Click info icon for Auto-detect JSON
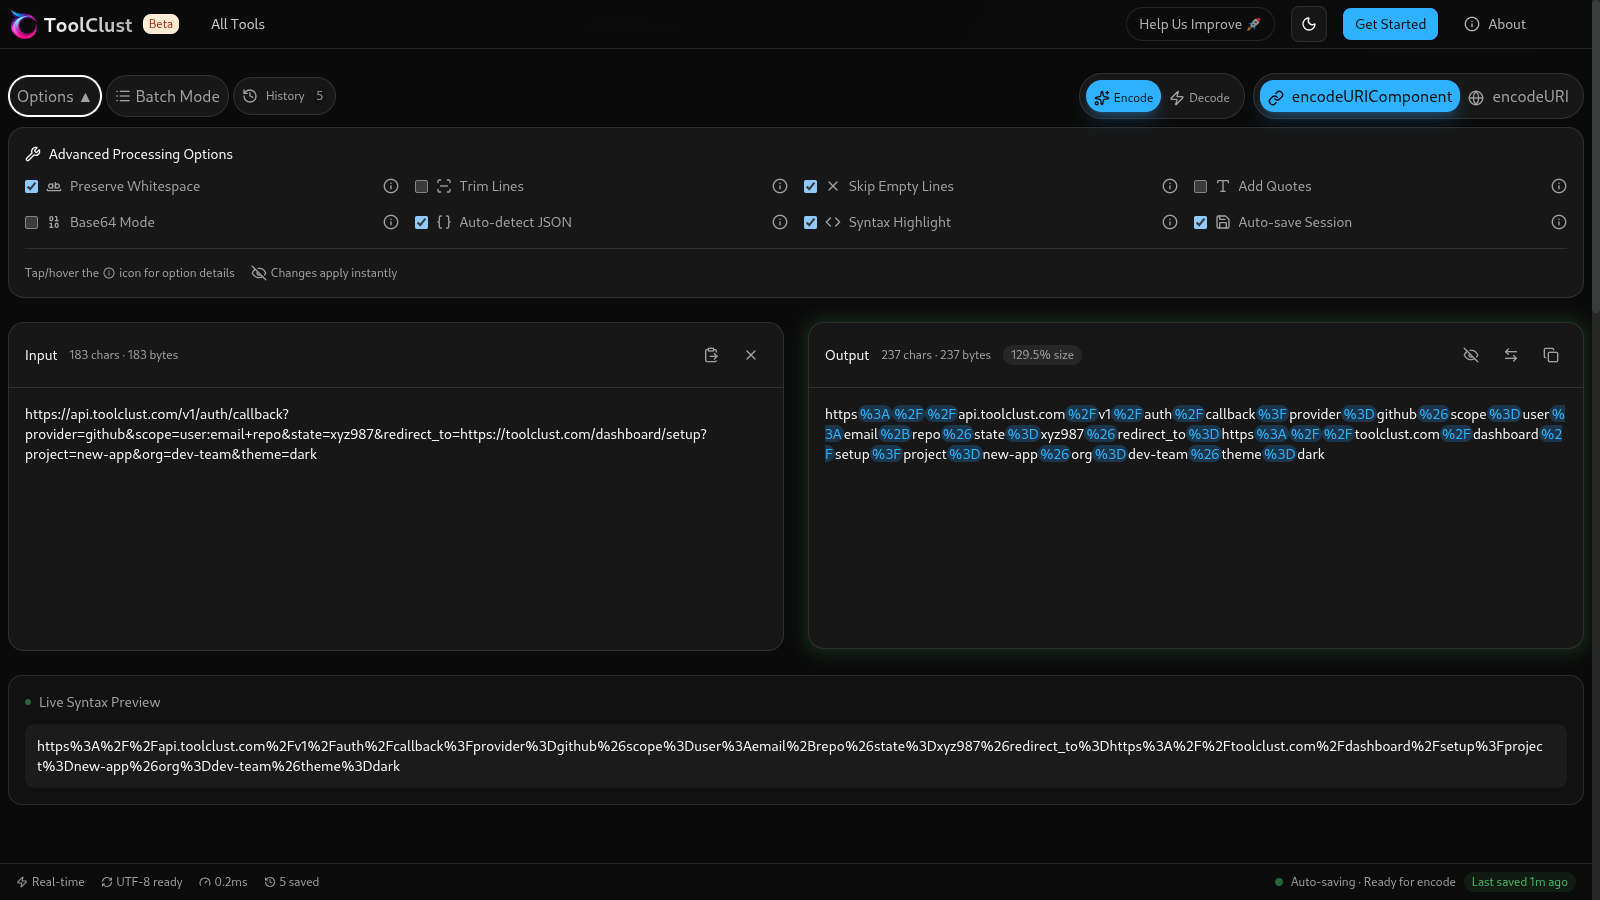The height and width of the screenshot is (900, 1600). 780,222
